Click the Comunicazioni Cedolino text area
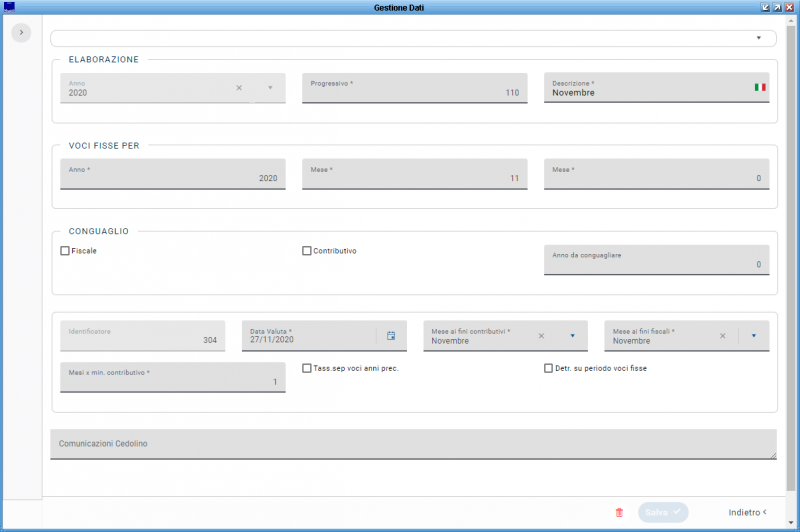The width and height of the screenshot is (800, 532). (413, 444)
